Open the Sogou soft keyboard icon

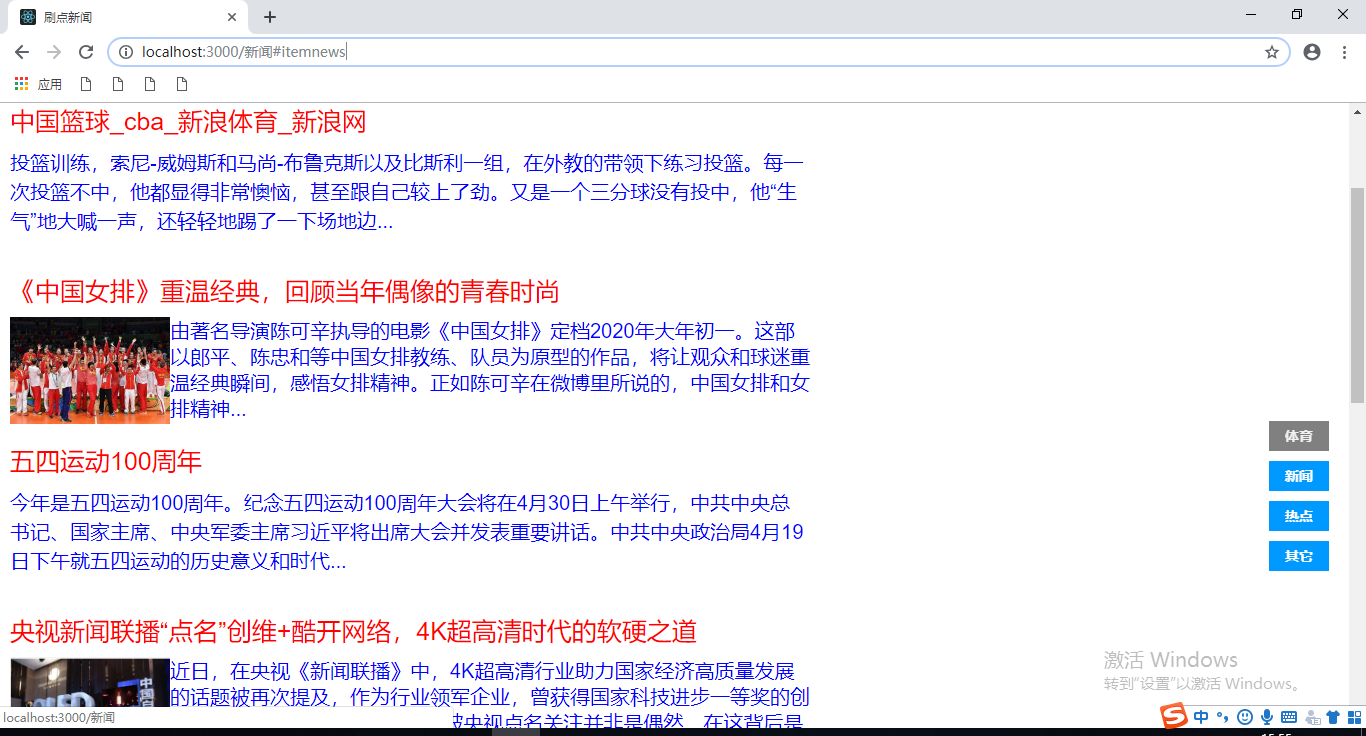[x=1289, y=717]
